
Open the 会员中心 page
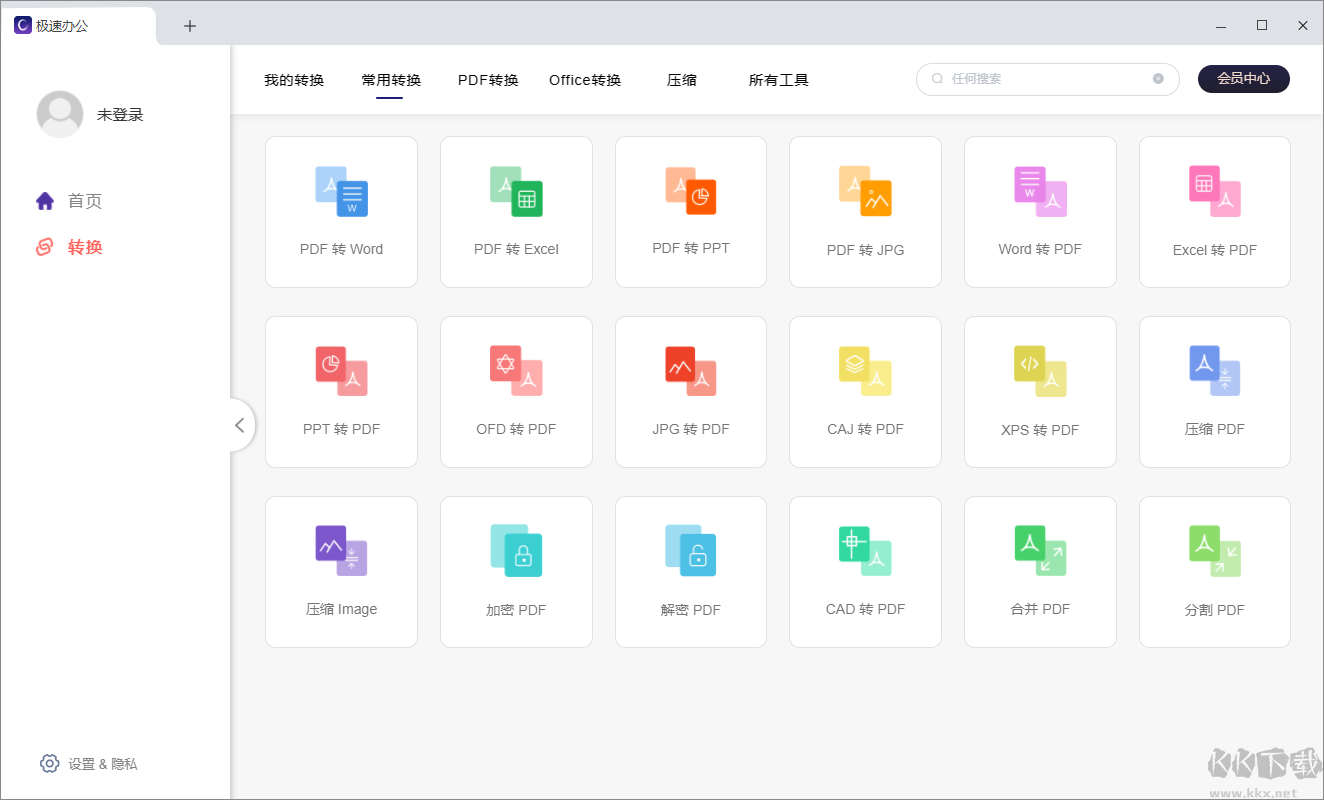coord(1243,78)
